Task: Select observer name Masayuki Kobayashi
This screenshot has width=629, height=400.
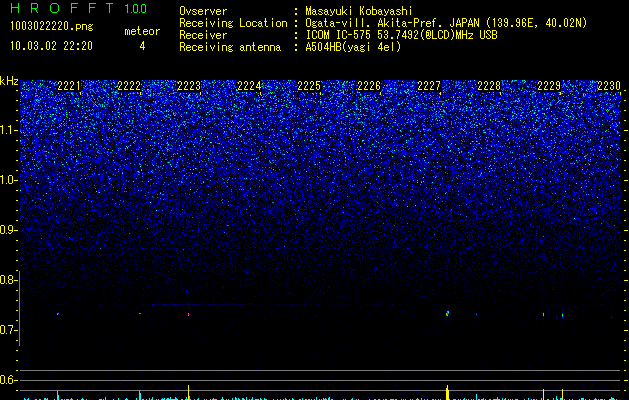Action: [359, 11]
